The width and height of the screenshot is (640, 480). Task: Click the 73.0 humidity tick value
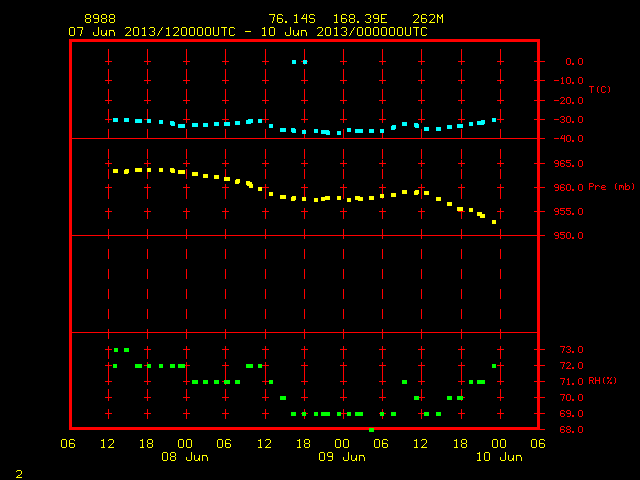coord(571,350)
